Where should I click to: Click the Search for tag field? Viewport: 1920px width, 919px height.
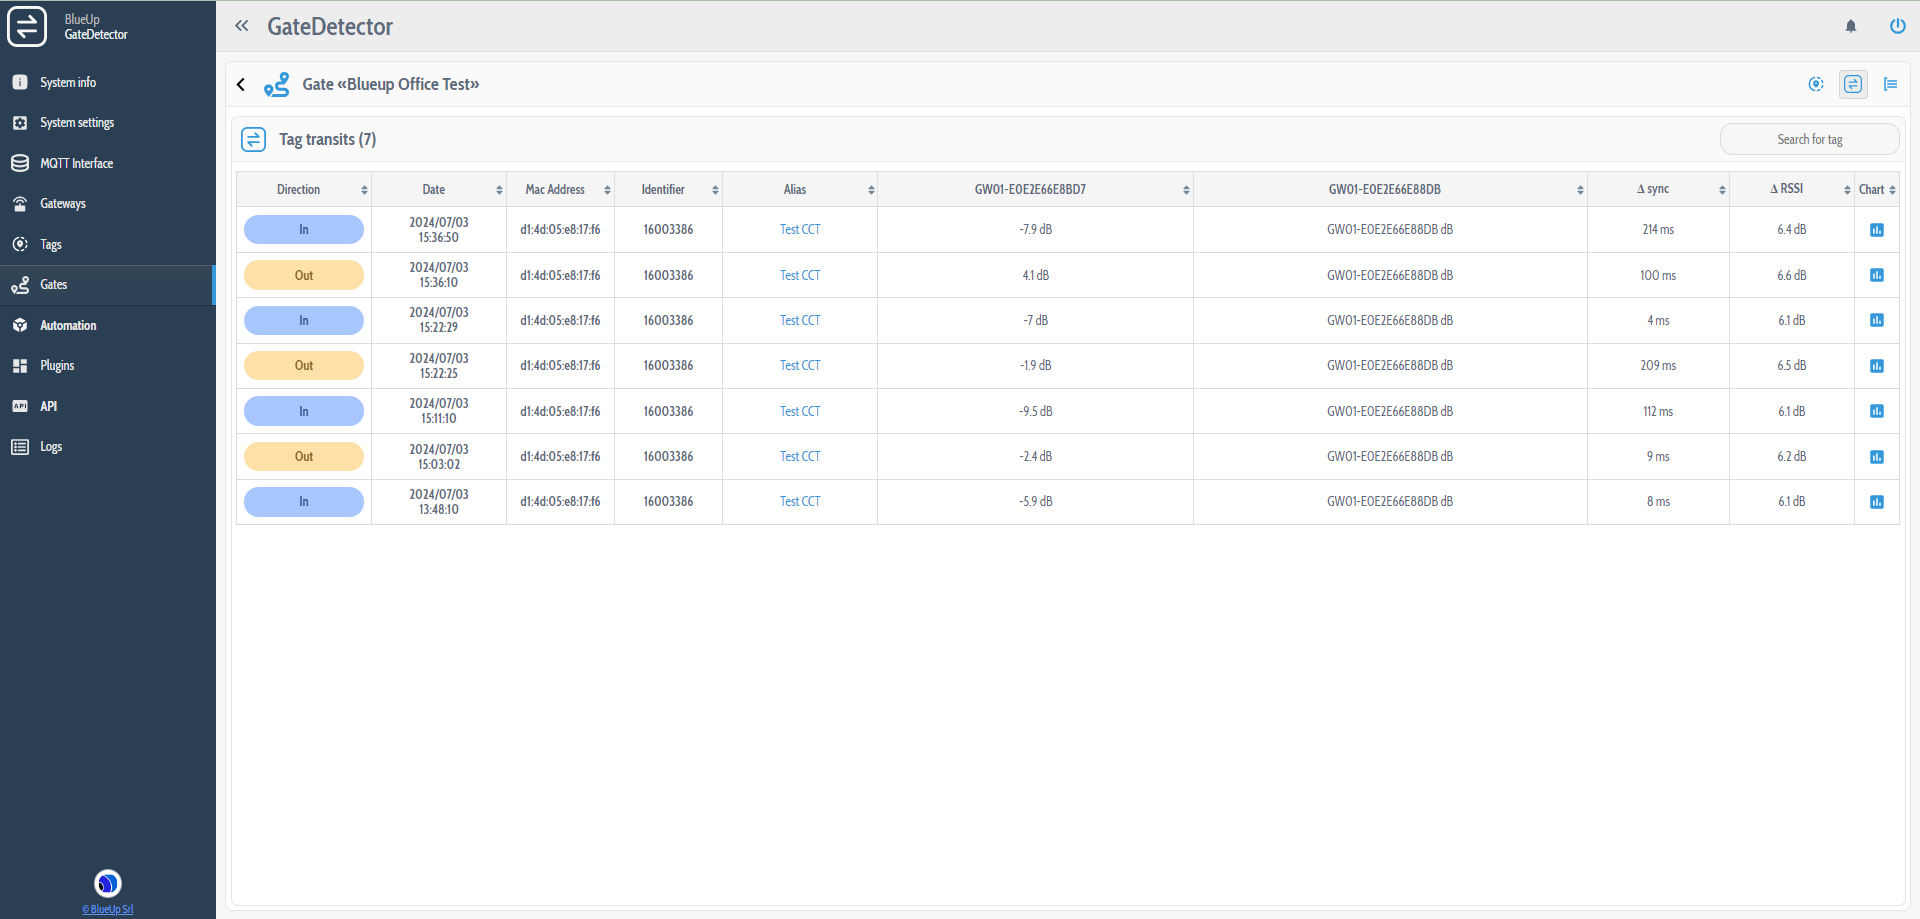pos(1808,140)
